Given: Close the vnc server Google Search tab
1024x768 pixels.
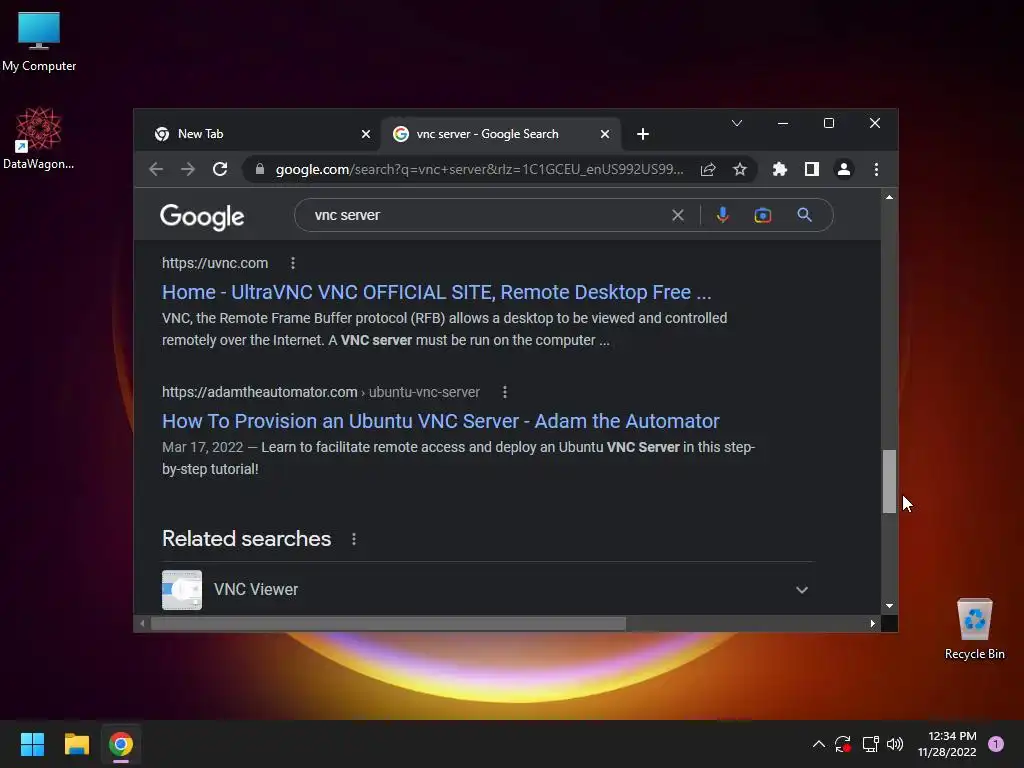Looking at the screenshot, I should coord(605,134).
